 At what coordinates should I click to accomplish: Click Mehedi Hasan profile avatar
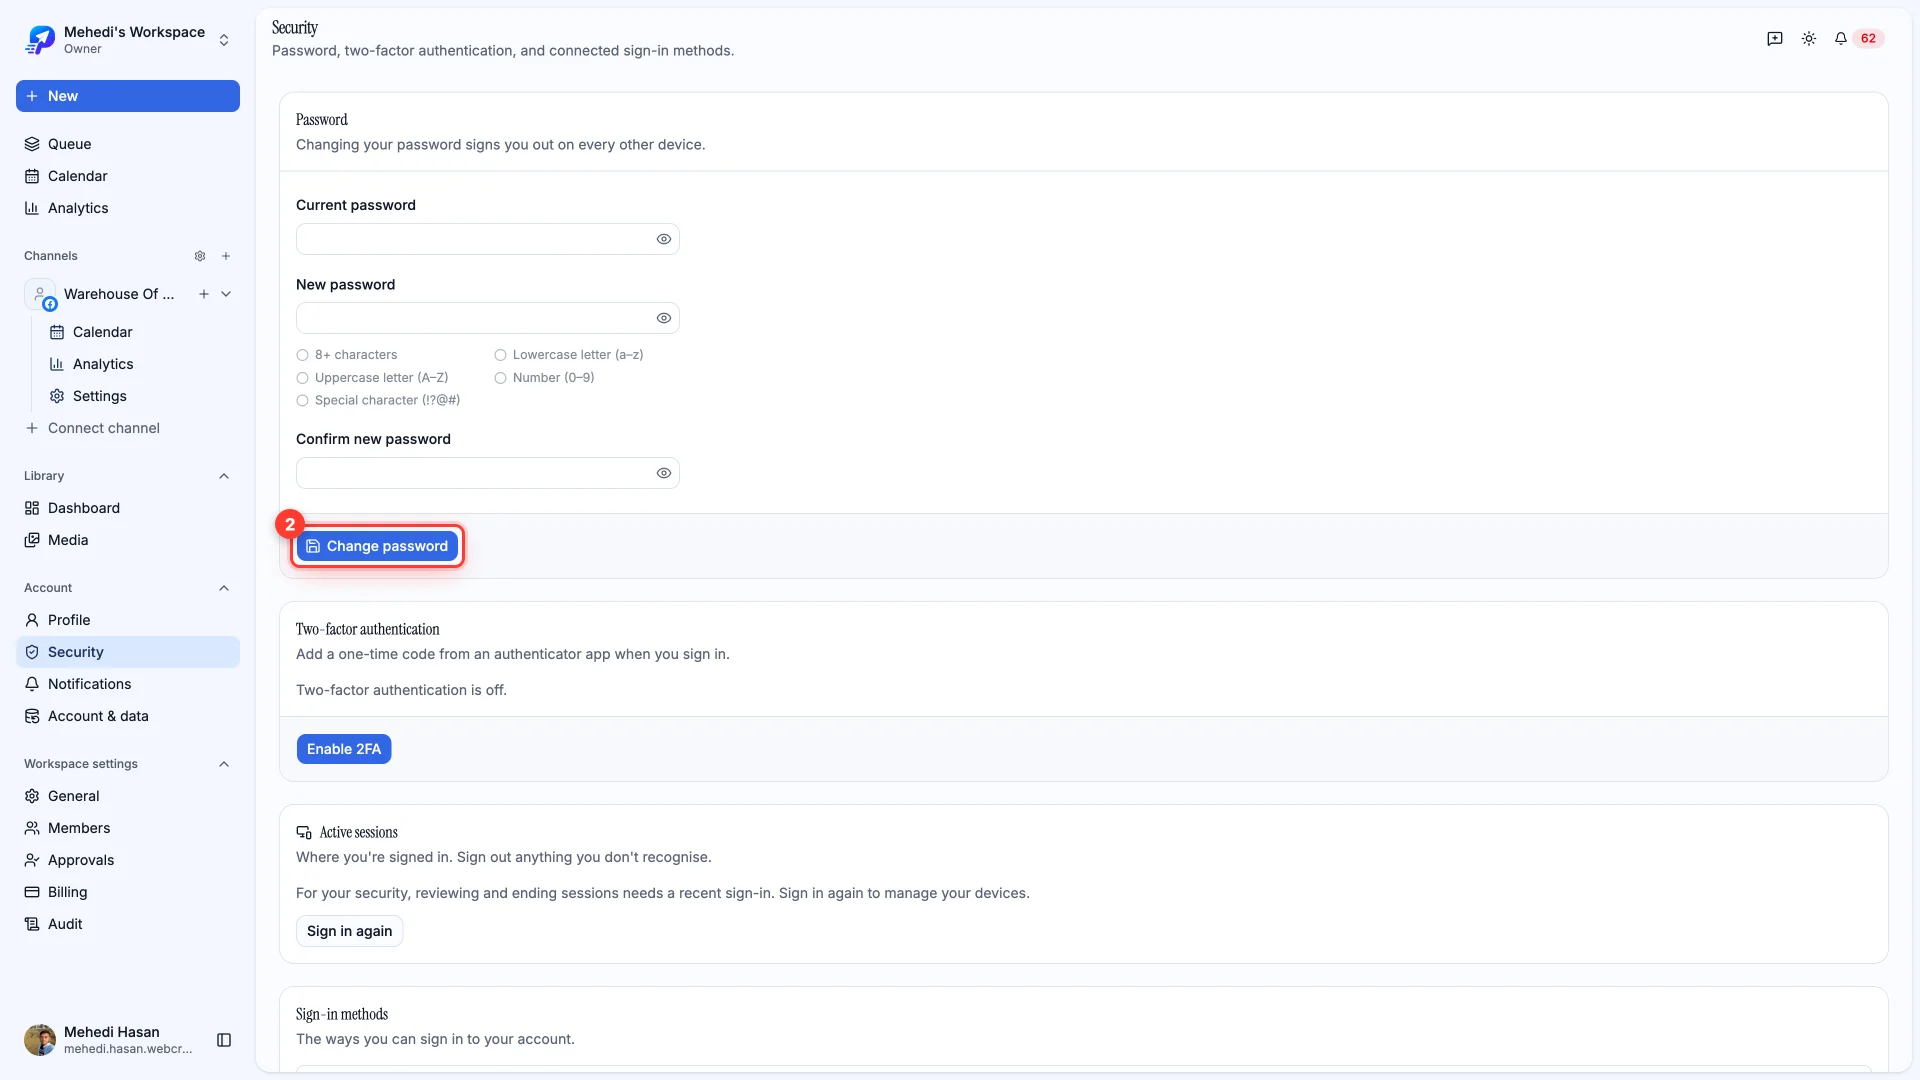coord(40,1040)
